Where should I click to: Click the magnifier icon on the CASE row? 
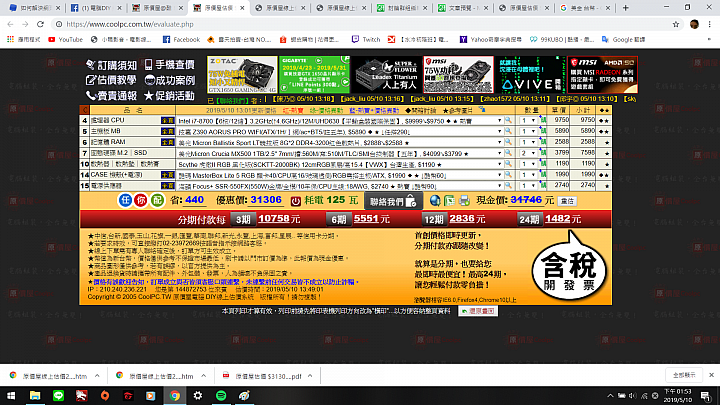(x=508, y=175)
